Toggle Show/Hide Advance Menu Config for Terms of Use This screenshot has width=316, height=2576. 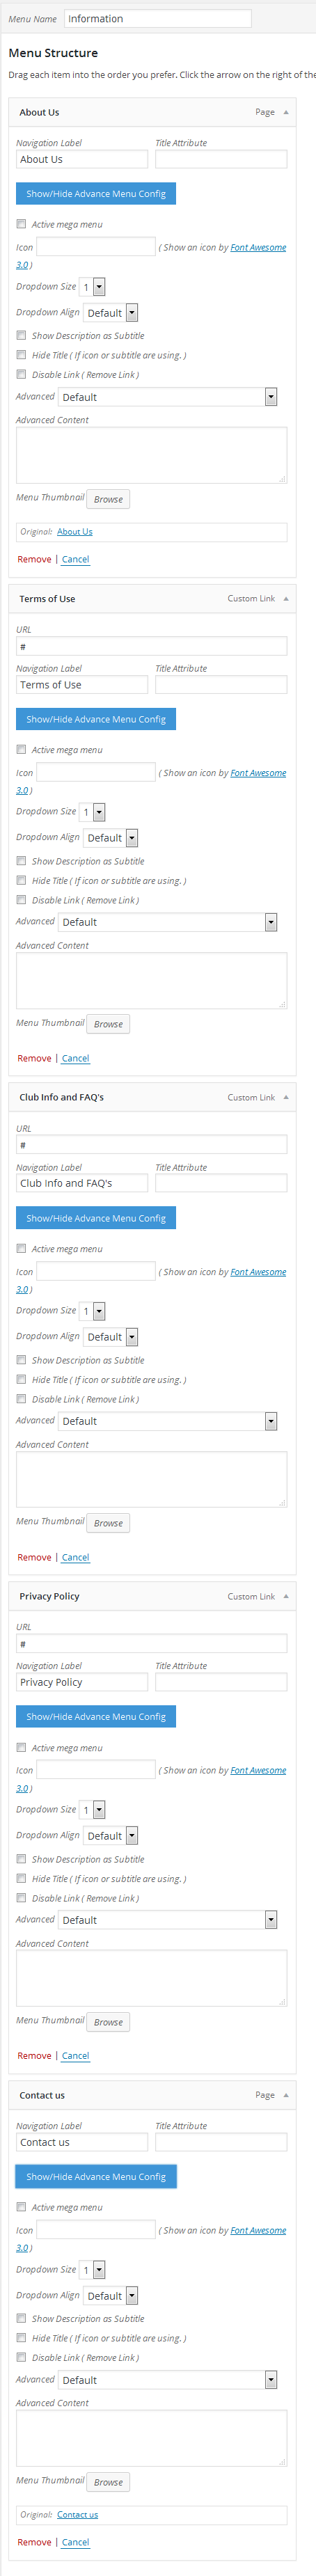96,719
